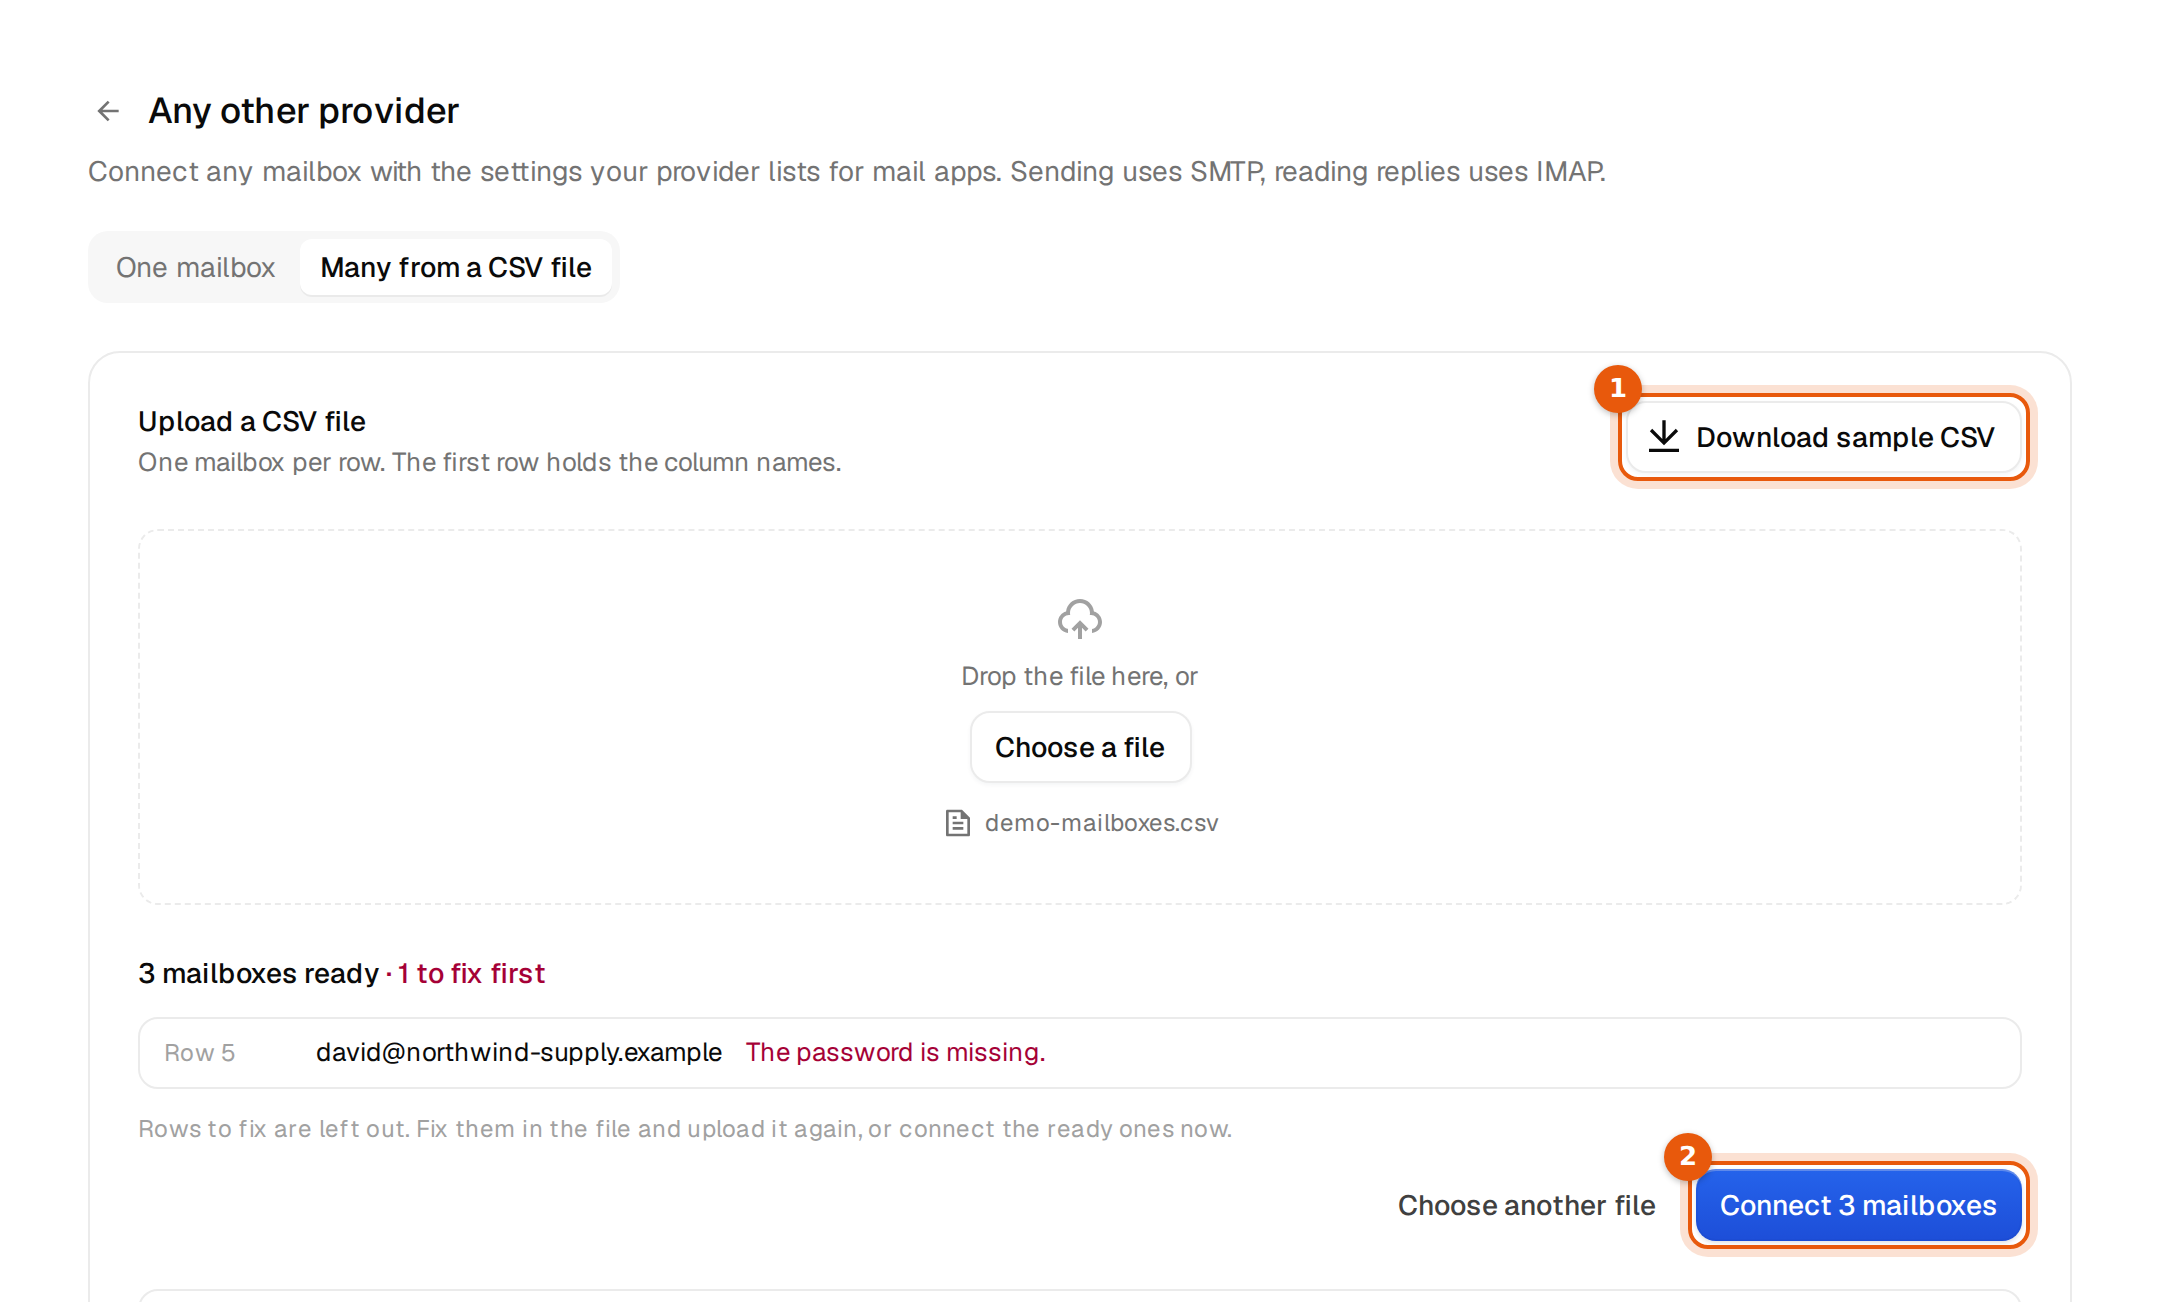Select the Many from a CSV file tab

click(456, 267)
